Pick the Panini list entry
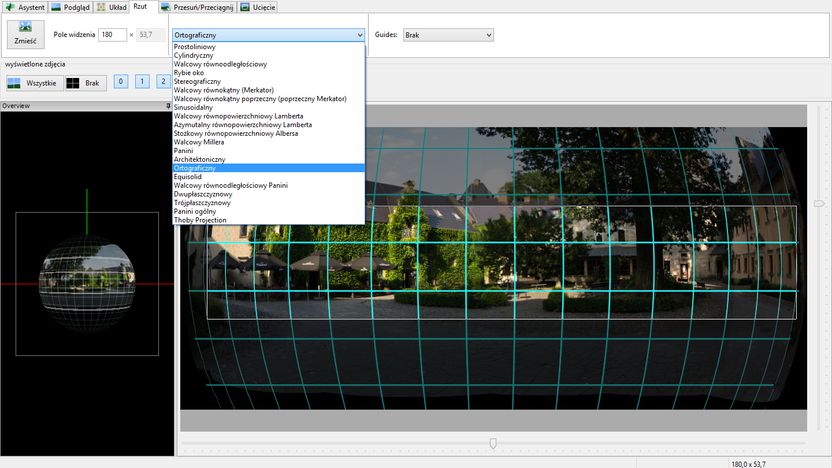This screenshot has width=832, height=468. tap(268, 151)
